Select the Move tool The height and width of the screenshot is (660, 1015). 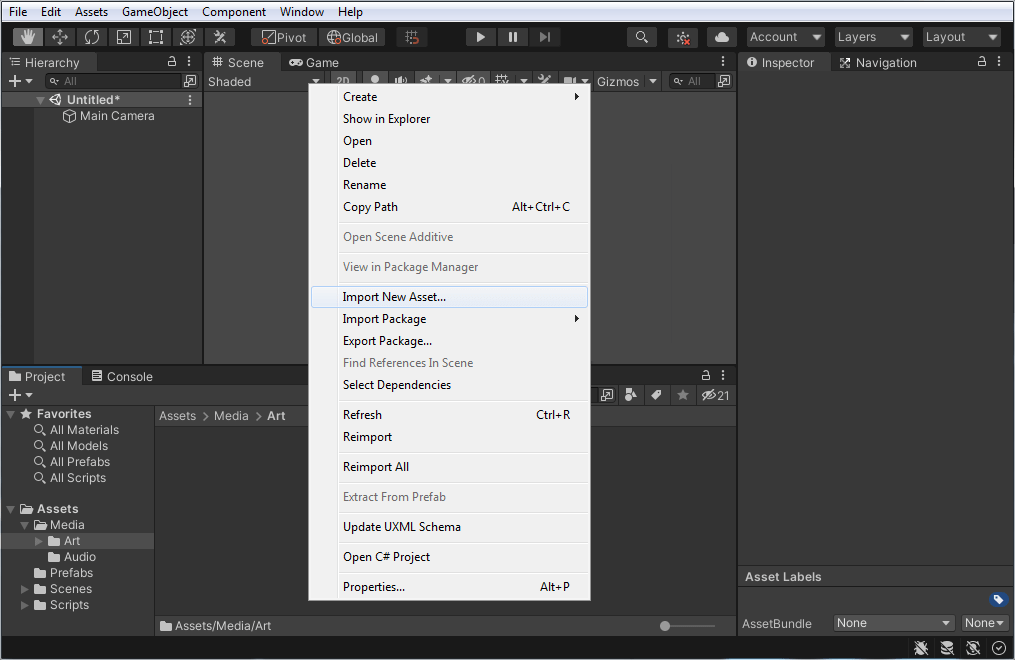[x=60, y=36]
